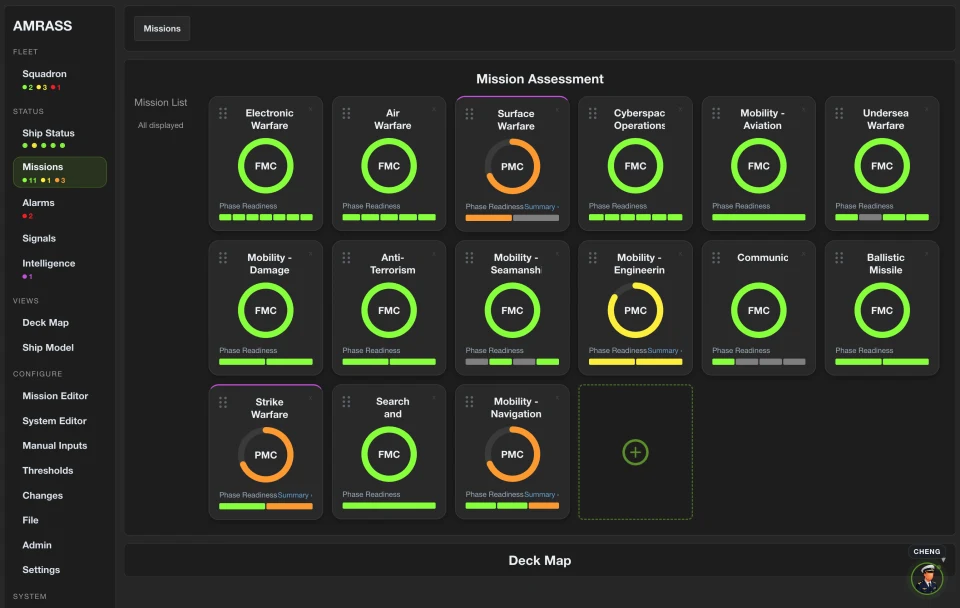Remove the Undersea Warfare card with its x

927,109
